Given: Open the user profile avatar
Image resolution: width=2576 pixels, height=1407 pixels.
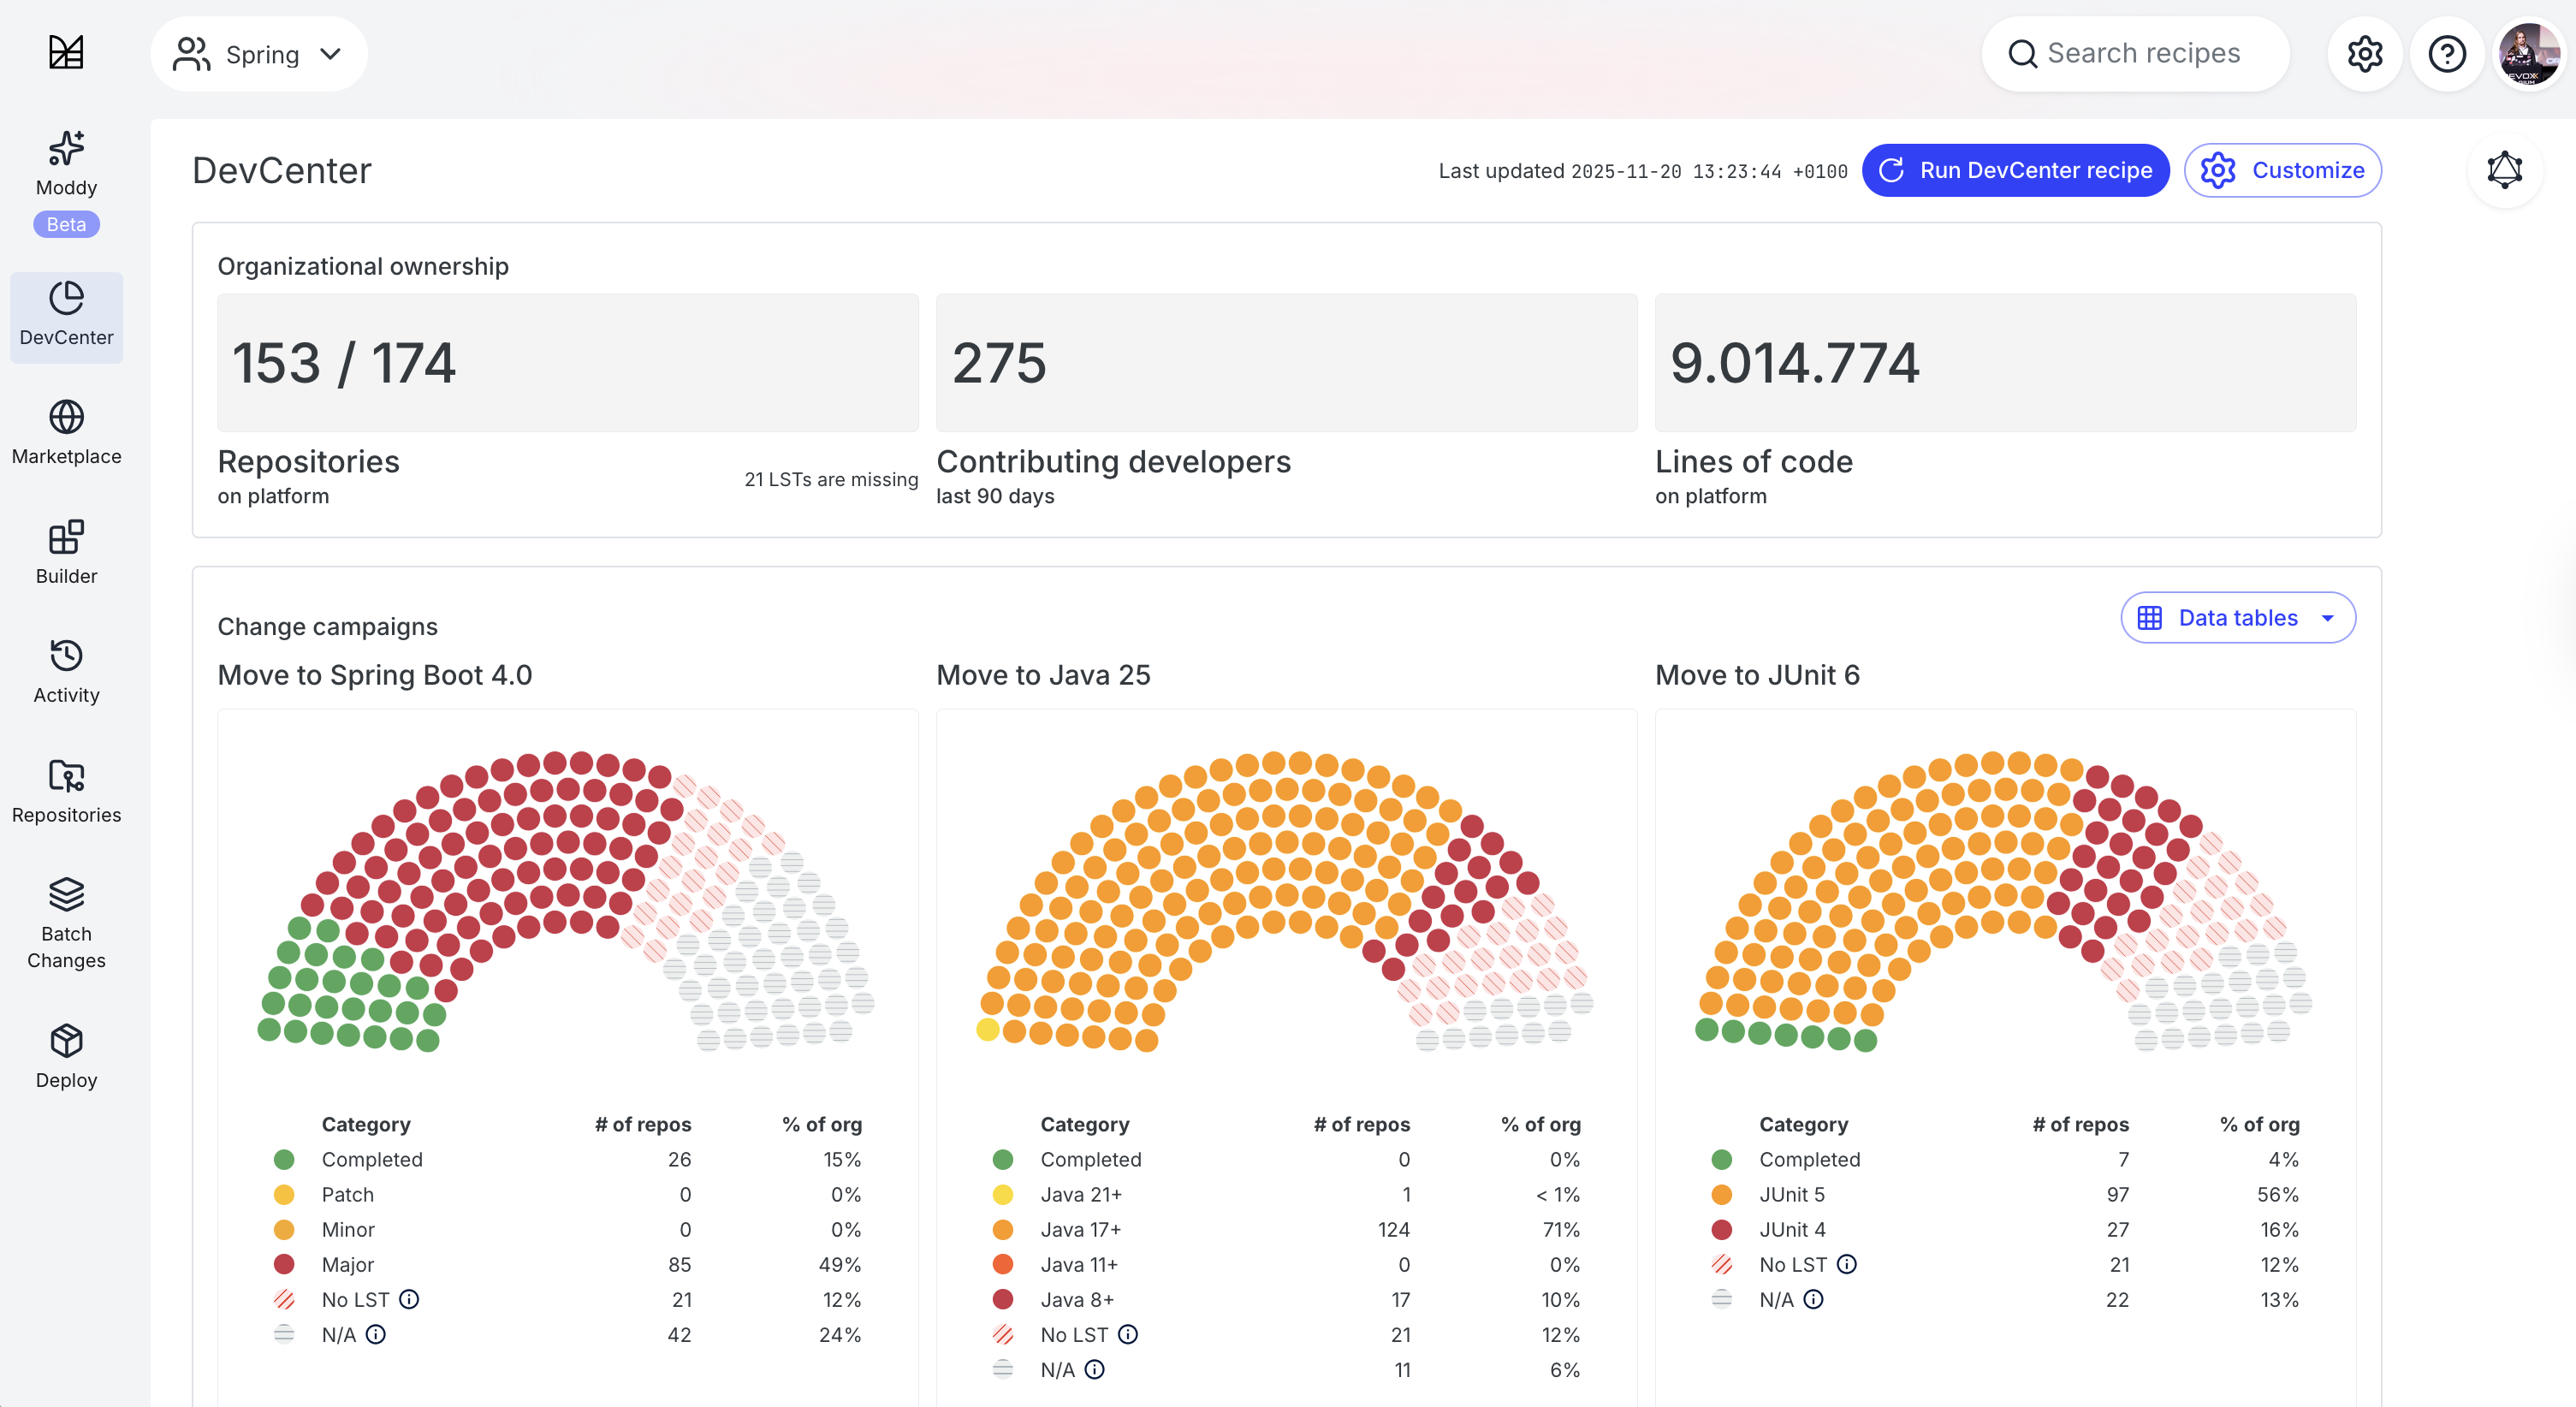Looking at the screenshot, I should pos(2527,54).
